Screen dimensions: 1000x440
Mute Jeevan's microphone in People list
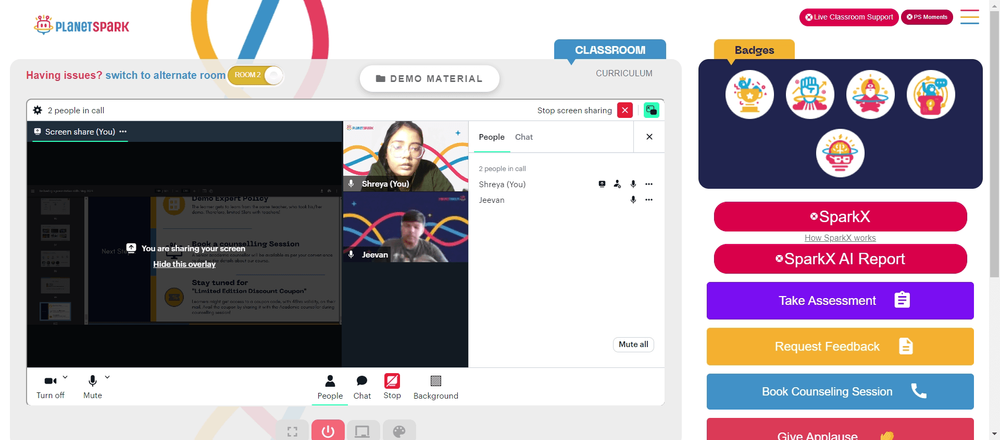(633, 200)
